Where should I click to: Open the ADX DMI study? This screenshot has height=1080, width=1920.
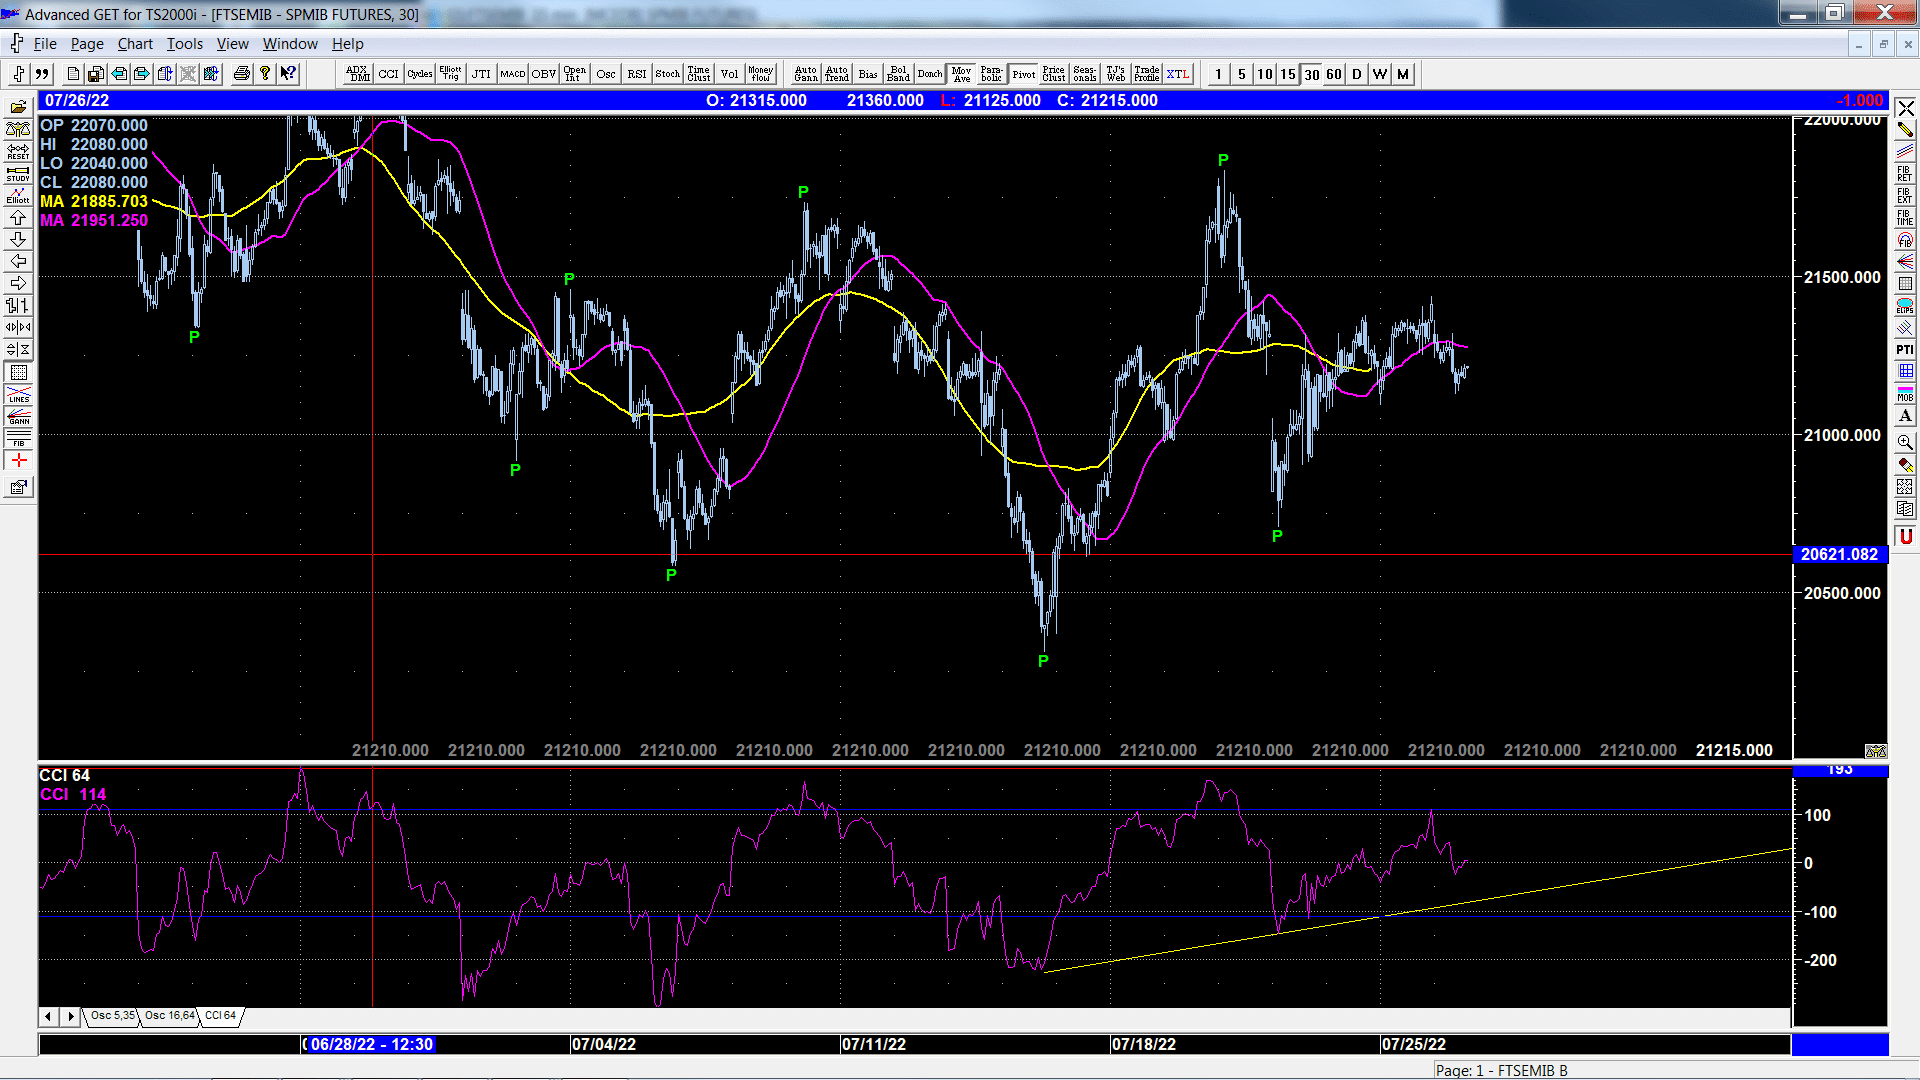pos(357,74)
